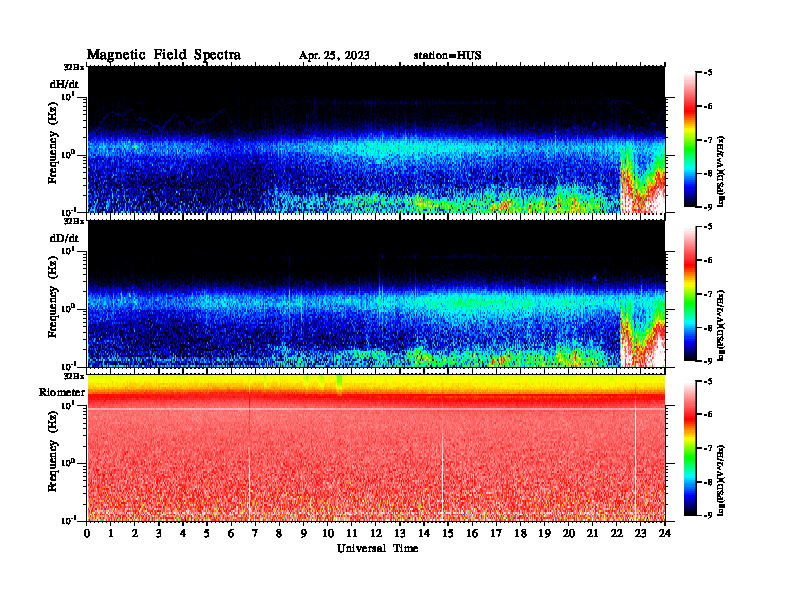792x612 pixels.
Task: Click the color bar beside the Riometer panel
Action: (x=690, y=448)
